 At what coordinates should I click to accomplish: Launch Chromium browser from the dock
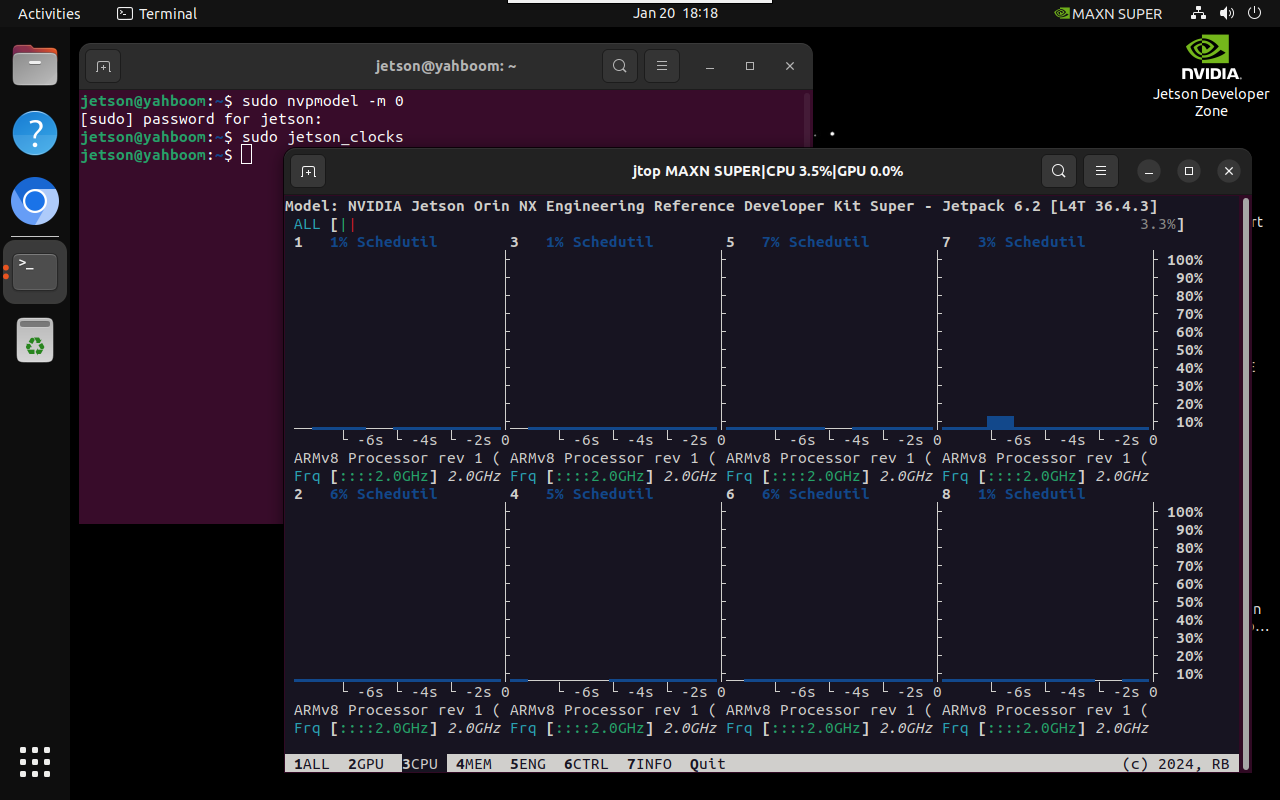click(x=35, y=202)
